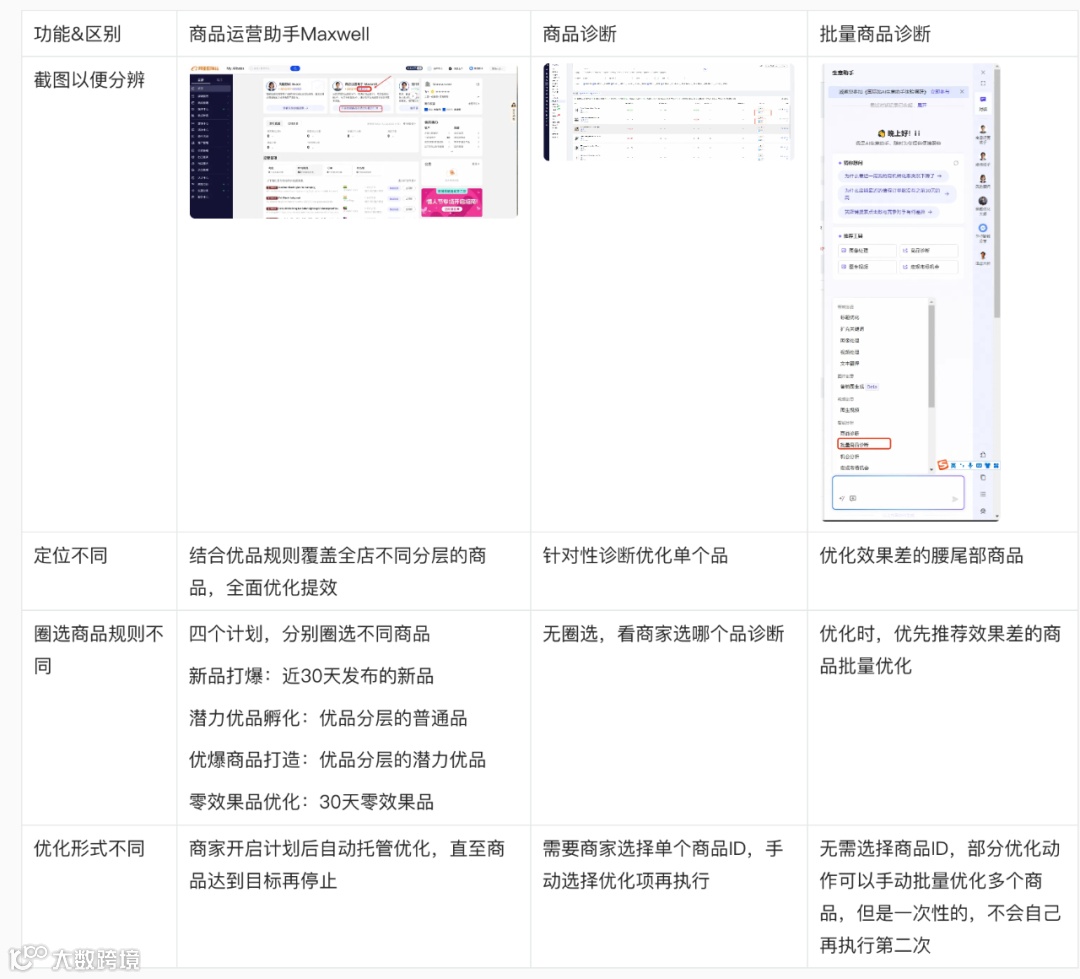Click the sparkle icon in chat input box
Image resolution: width=1080 pixels, height=979 pixels.
(842, 498)
